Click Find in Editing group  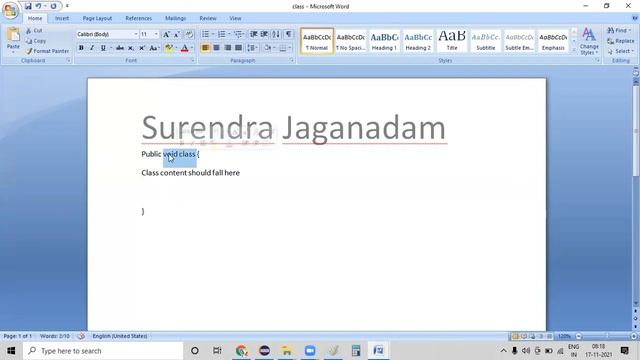(x=619, y=31)
